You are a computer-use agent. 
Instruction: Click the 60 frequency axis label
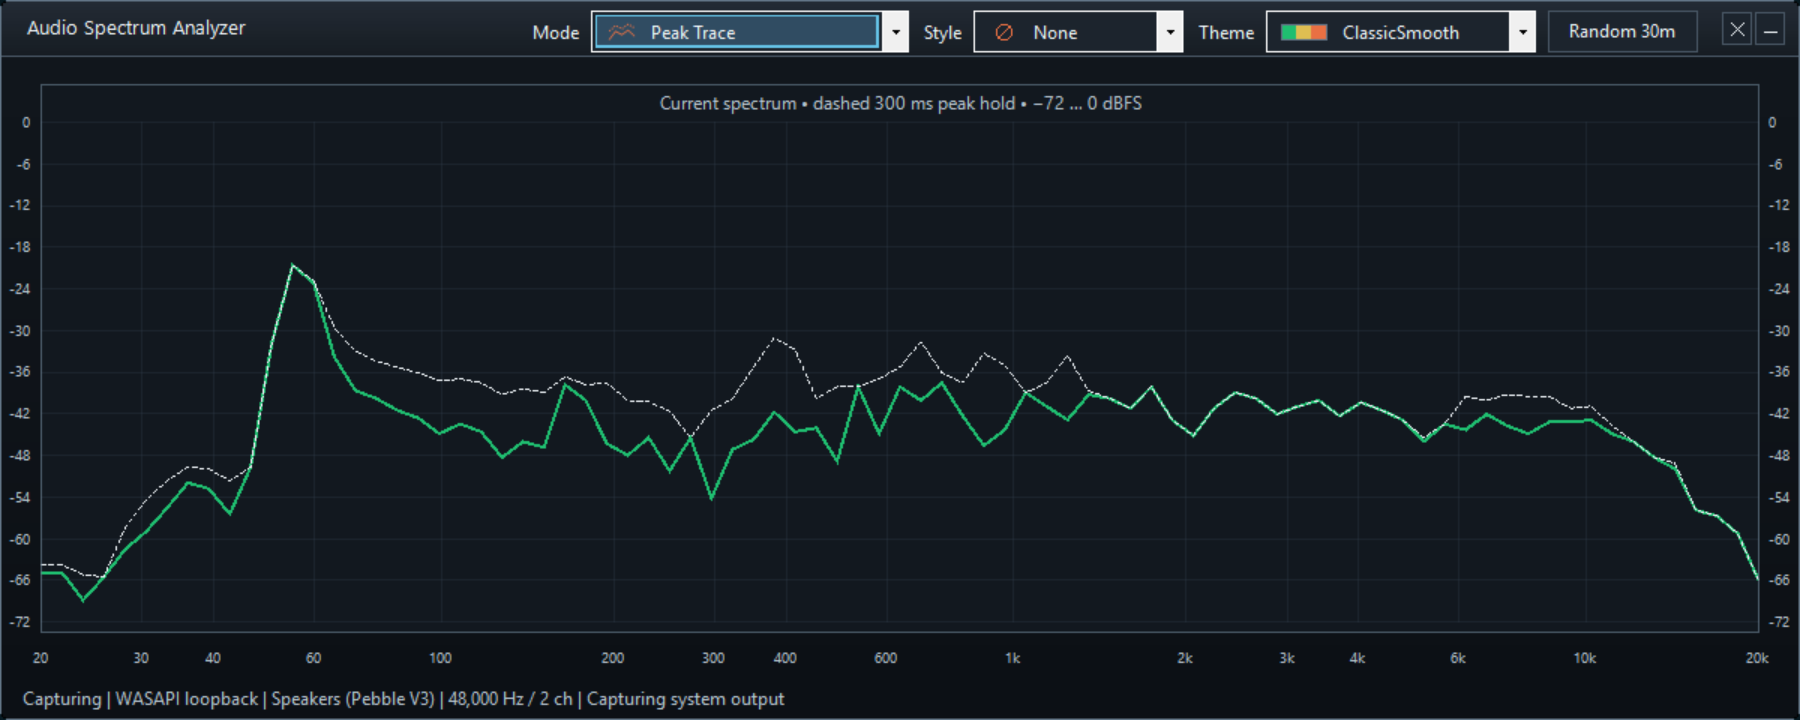tap(313, 658)
